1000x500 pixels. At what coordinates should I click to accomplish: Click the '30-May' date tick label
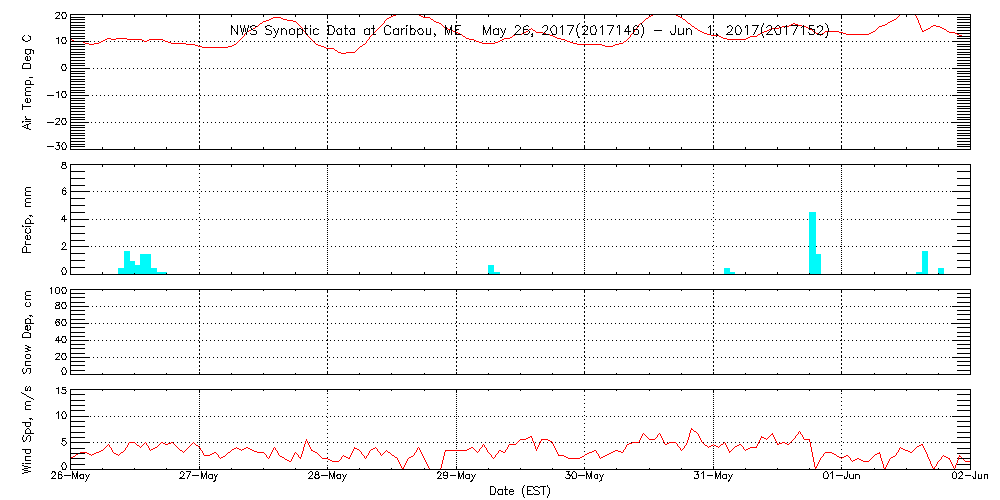pos(585,477)
